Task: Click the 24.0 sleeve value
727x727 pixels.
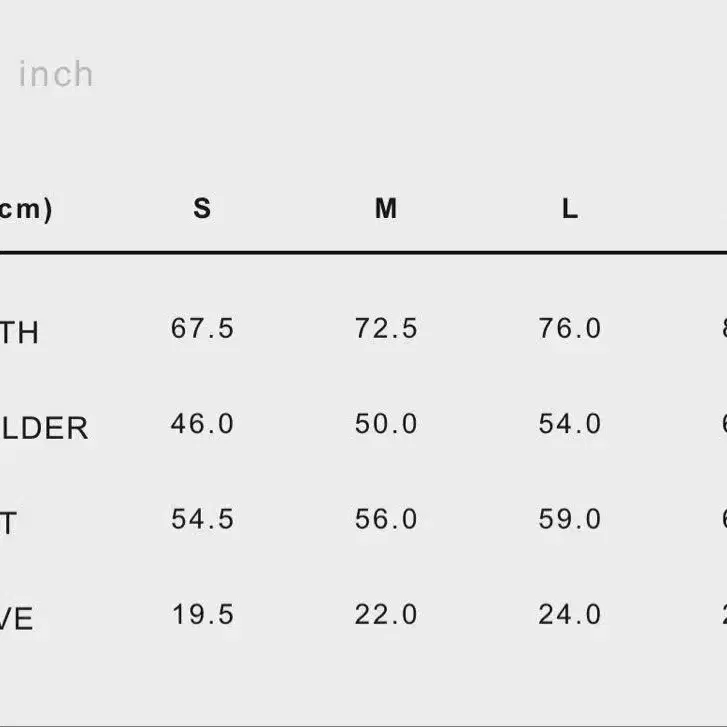Action: click(x=570, y=614)
